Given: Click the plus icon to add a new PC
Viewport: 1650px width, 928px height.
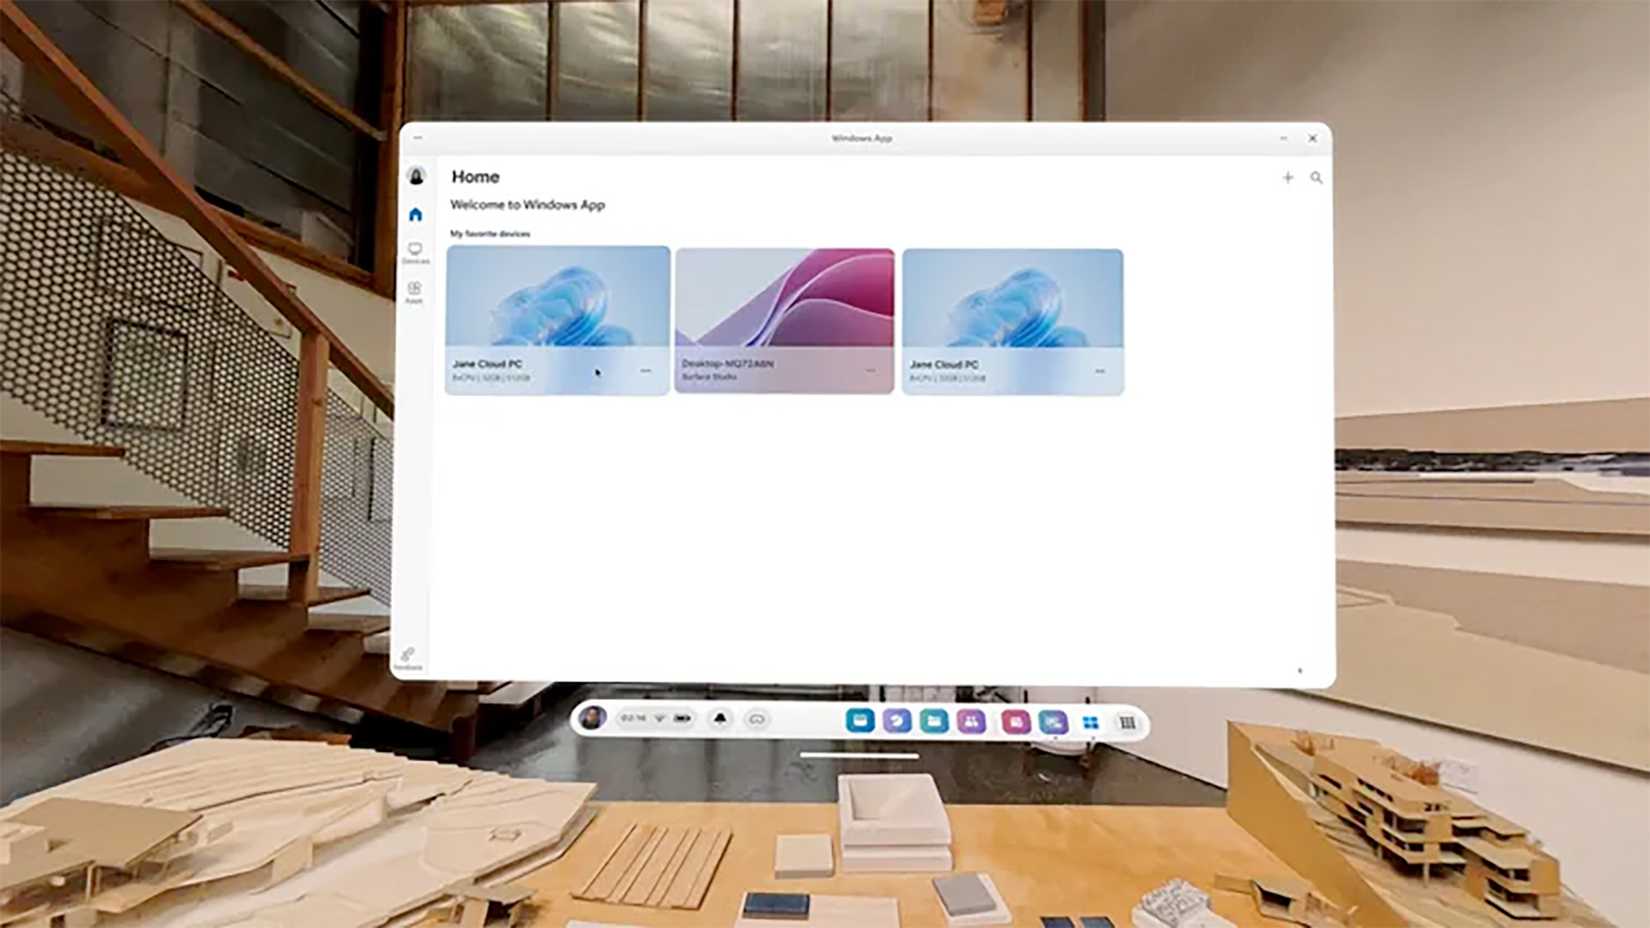Looking at the screenshot, I should coord(1288,177).
